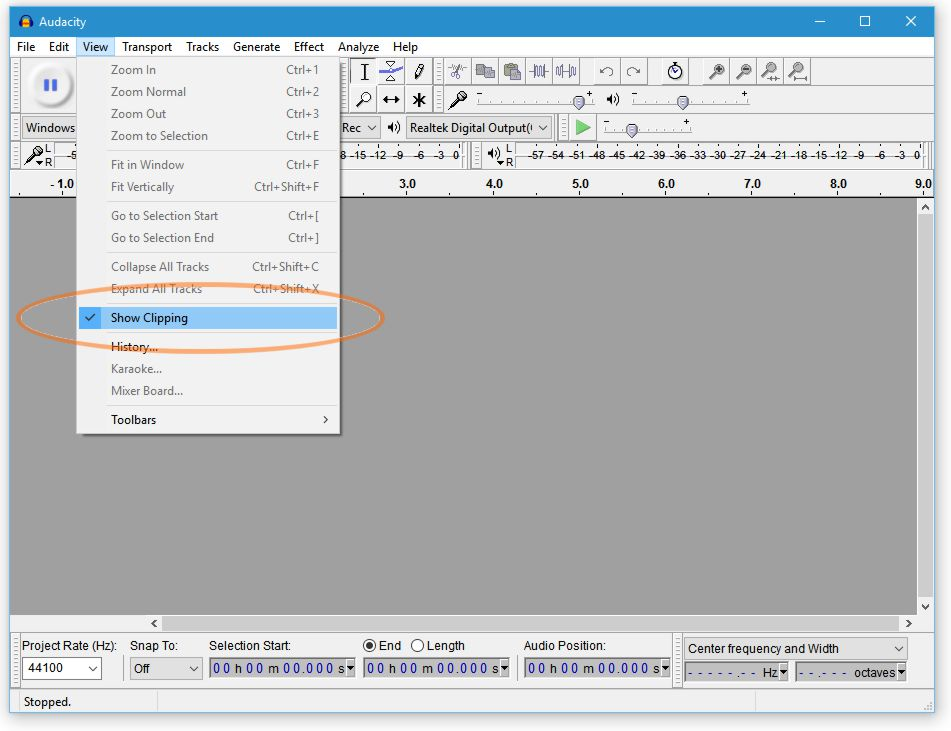
Task: Click the Zoom Out magnifier toolbar icon
Action: click(744, 72)
